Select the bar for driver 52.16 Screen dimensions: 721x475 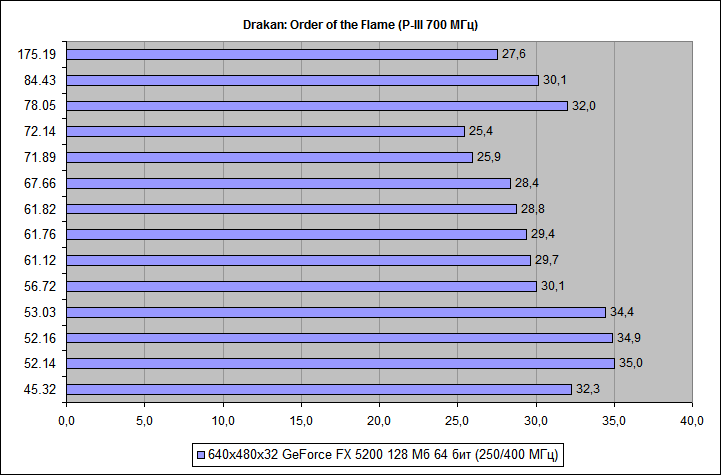tap(339, 338)
